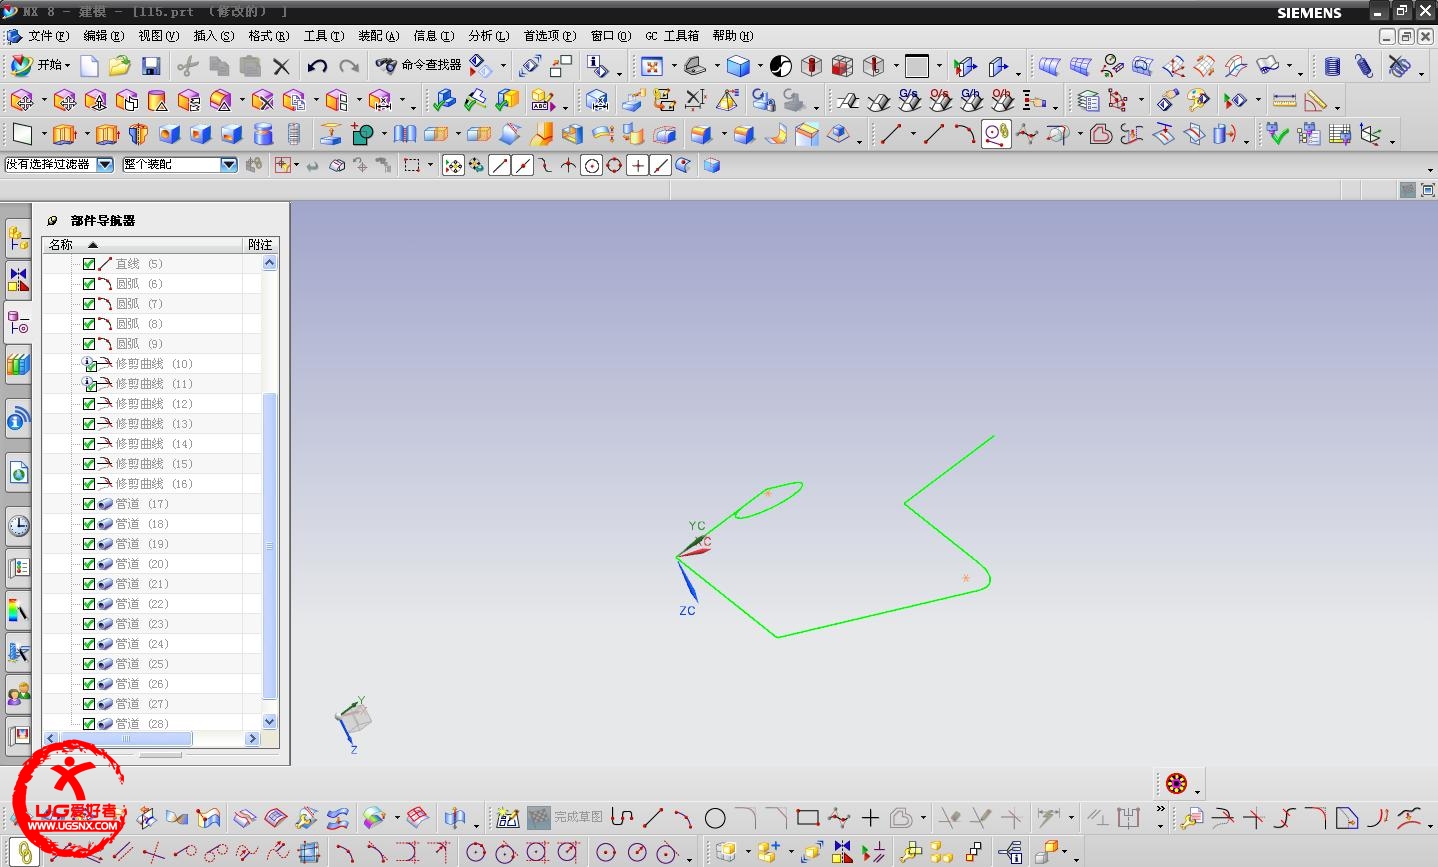
Task: Select the Line tool in the curve toolbar
Action: 891,134
